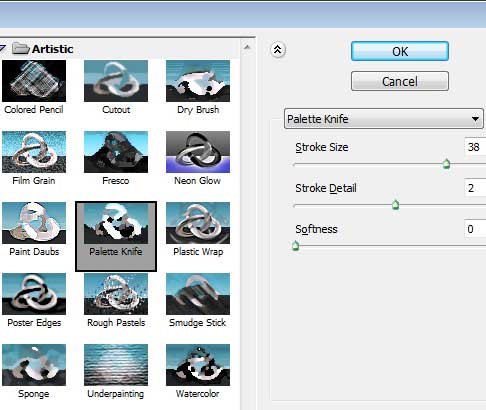Select the Poster Edges filter thumbnail

click(x=34, y=294)
